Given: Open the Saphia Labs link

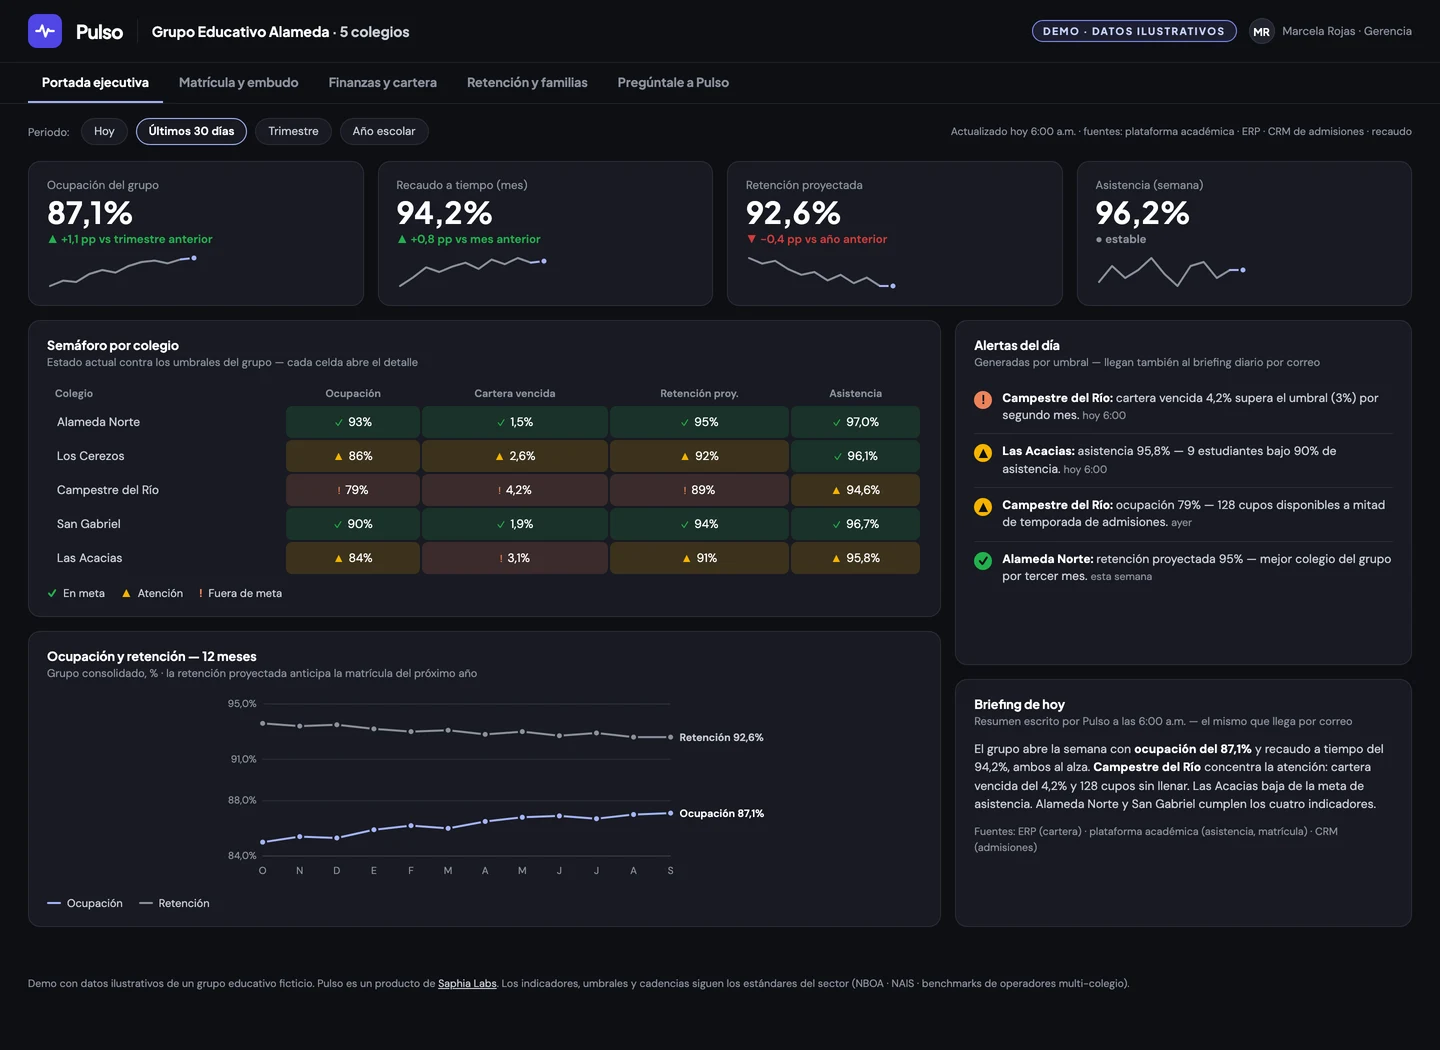Looking at the screenshot, I should [x=467, y=984].
